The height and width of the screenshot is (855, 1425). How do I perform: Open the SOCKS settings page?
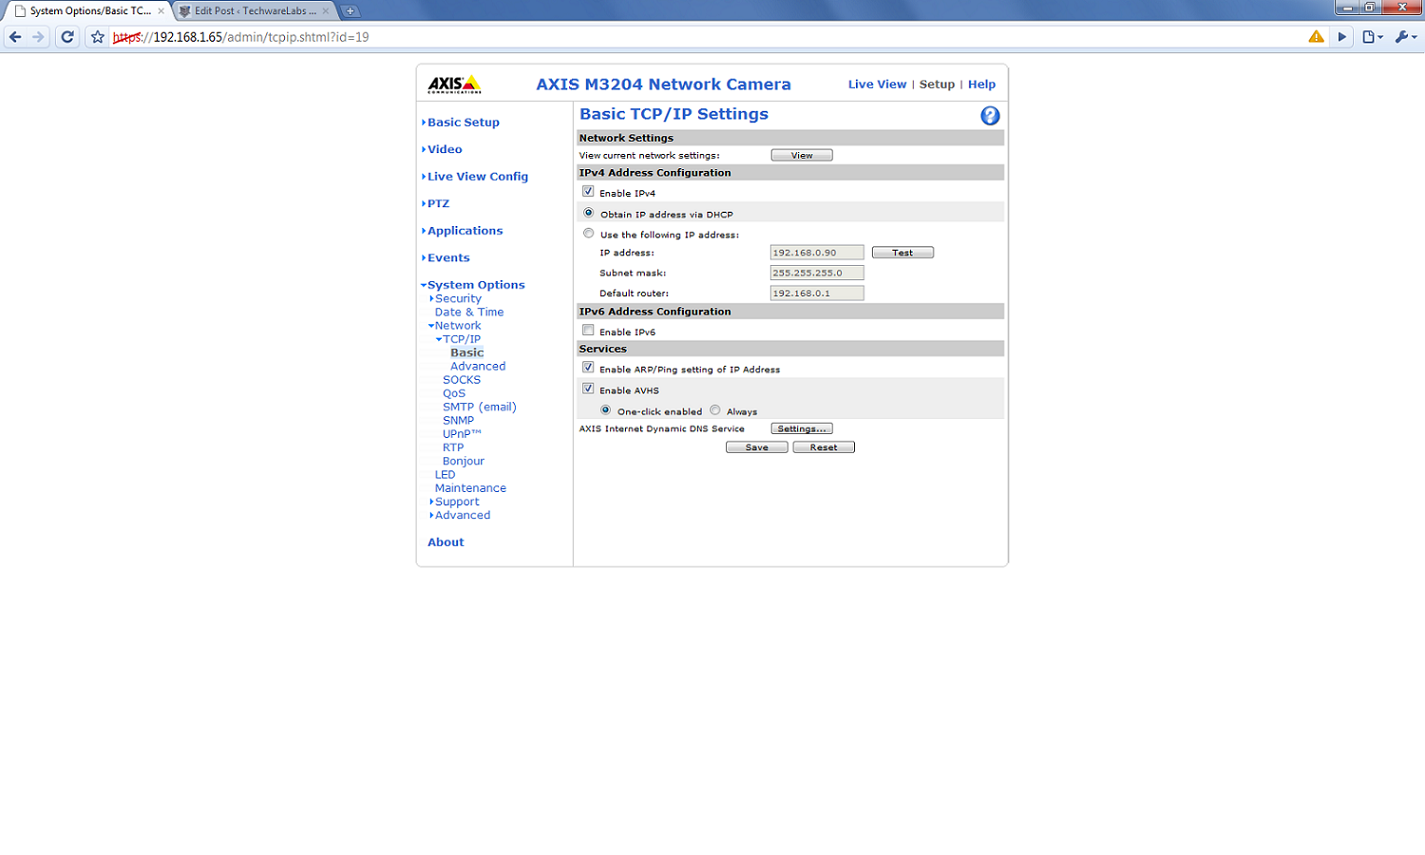(462, 380)
